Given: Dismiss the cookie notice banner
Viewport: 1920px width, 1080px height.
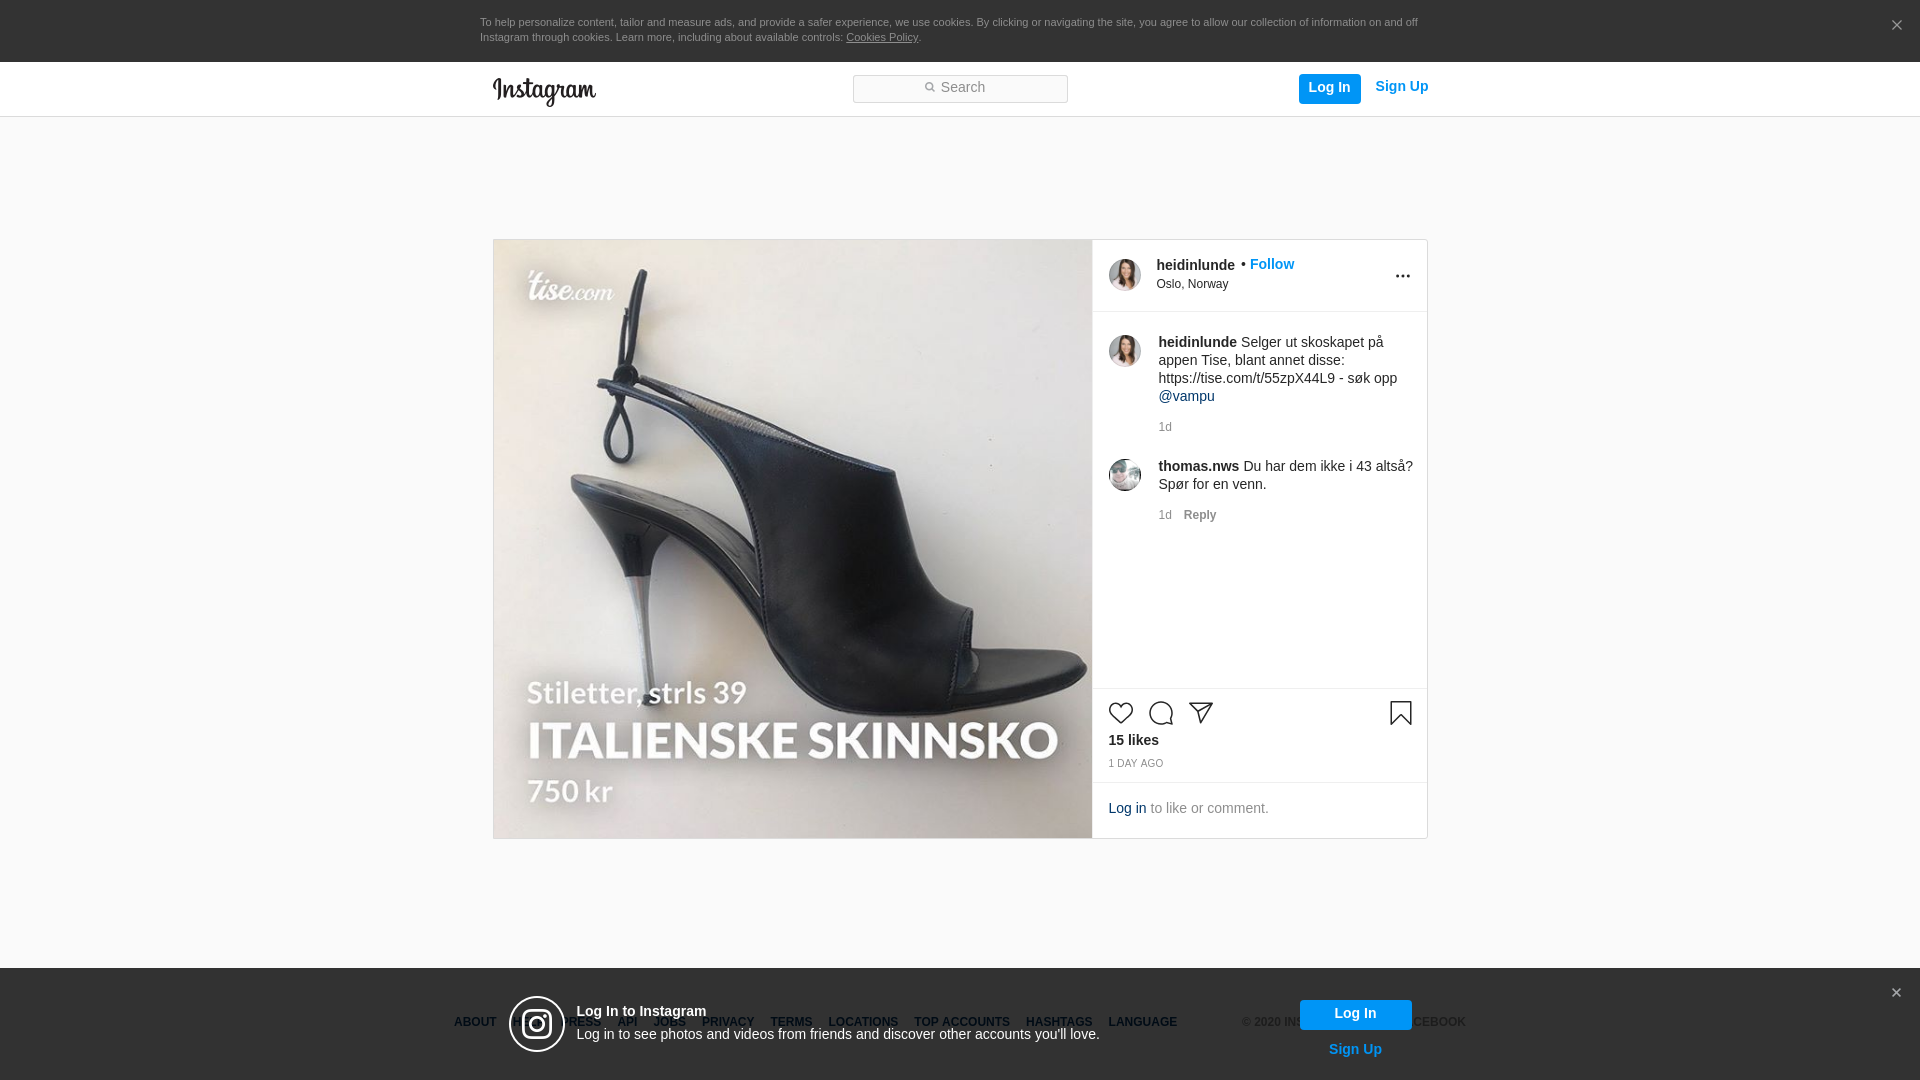Looking at the screenshot, I should pos(1896,26).
